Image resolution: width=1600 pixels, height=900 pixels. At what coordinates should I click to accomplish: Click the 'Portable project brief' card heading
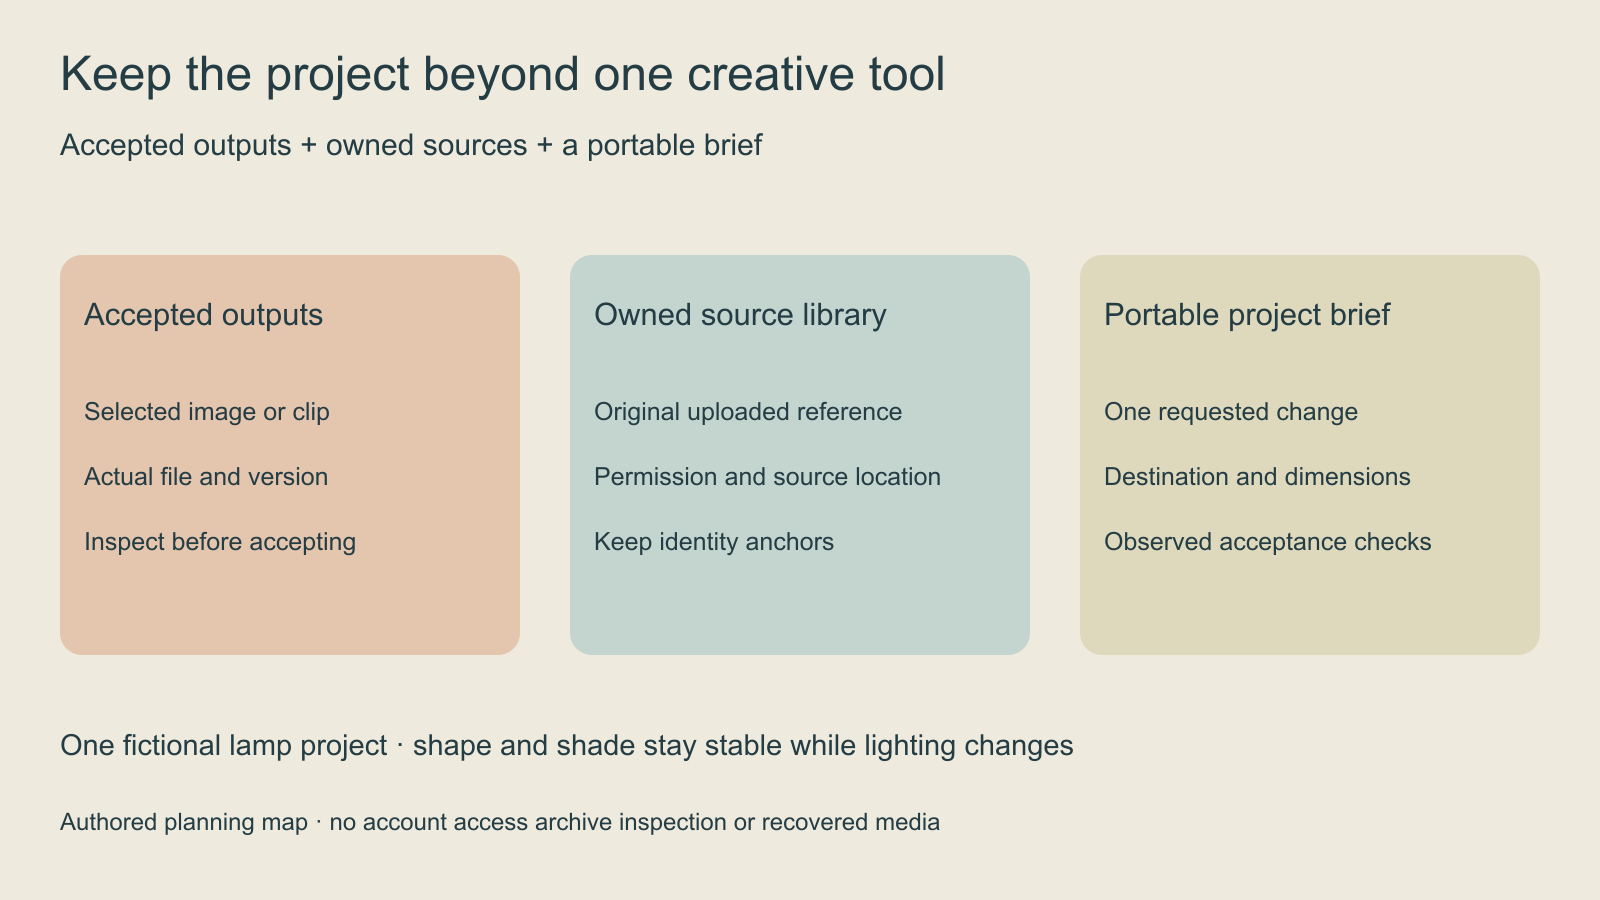pos(1247,315)
